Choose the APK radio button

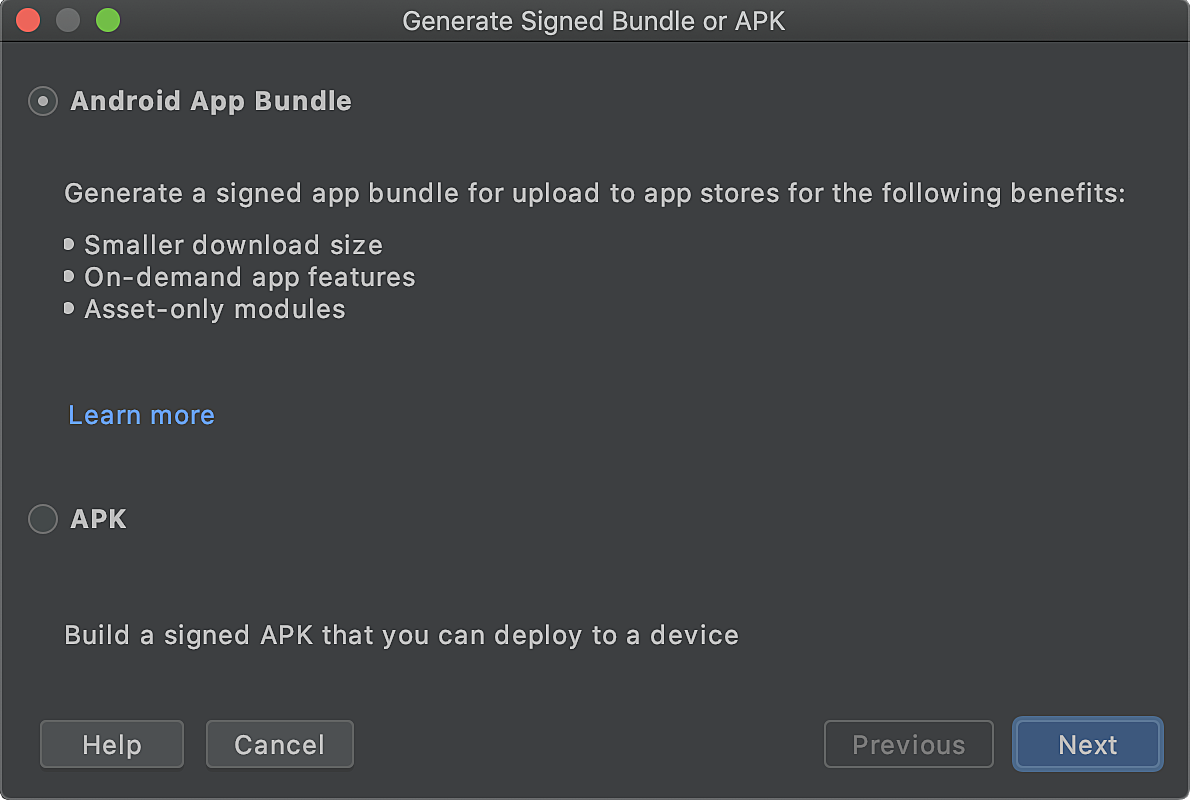click(x=43, y=519)
